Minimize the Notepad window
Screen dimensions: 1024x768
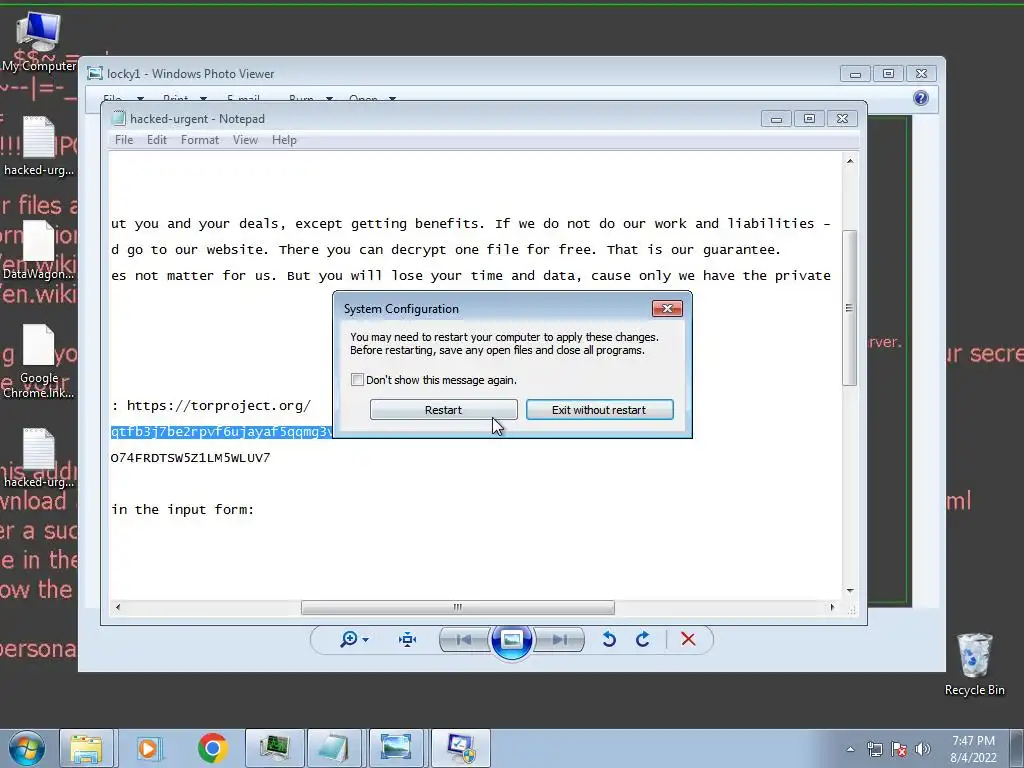coord(776,119)
